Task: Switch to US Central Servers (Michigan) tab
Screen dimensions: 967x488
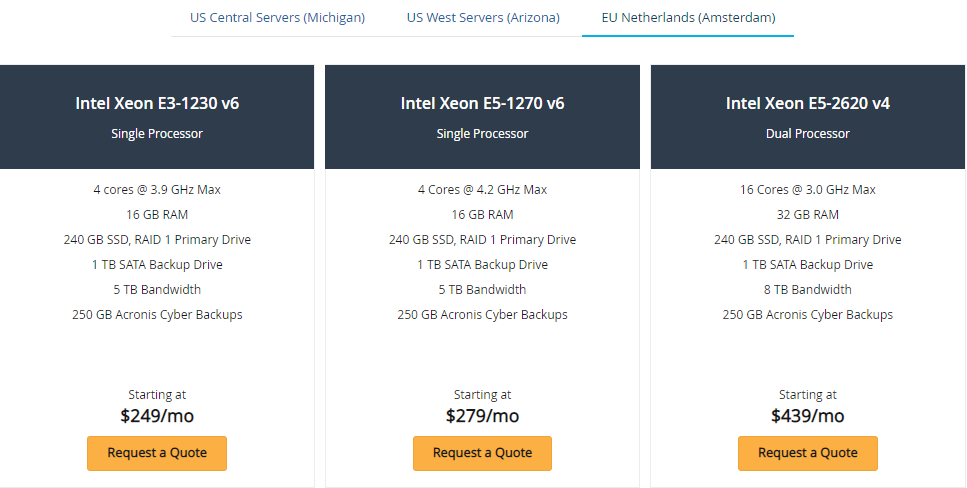Action: 277,18
